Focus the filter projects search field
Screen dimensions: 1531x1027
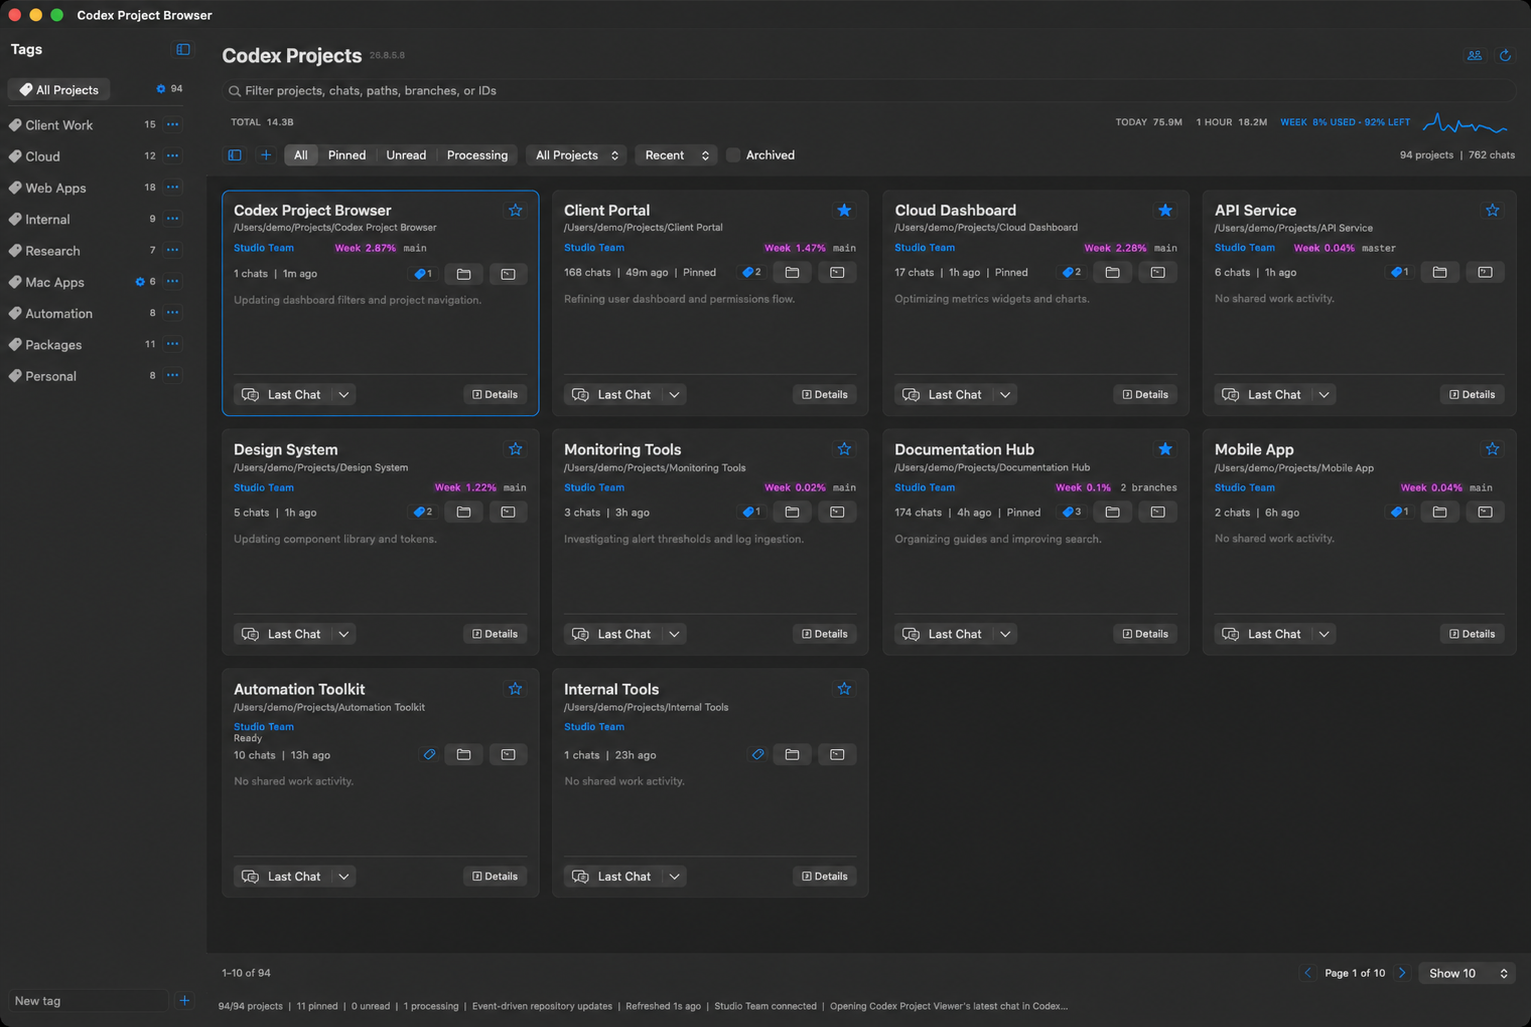(x=868, y=91)
